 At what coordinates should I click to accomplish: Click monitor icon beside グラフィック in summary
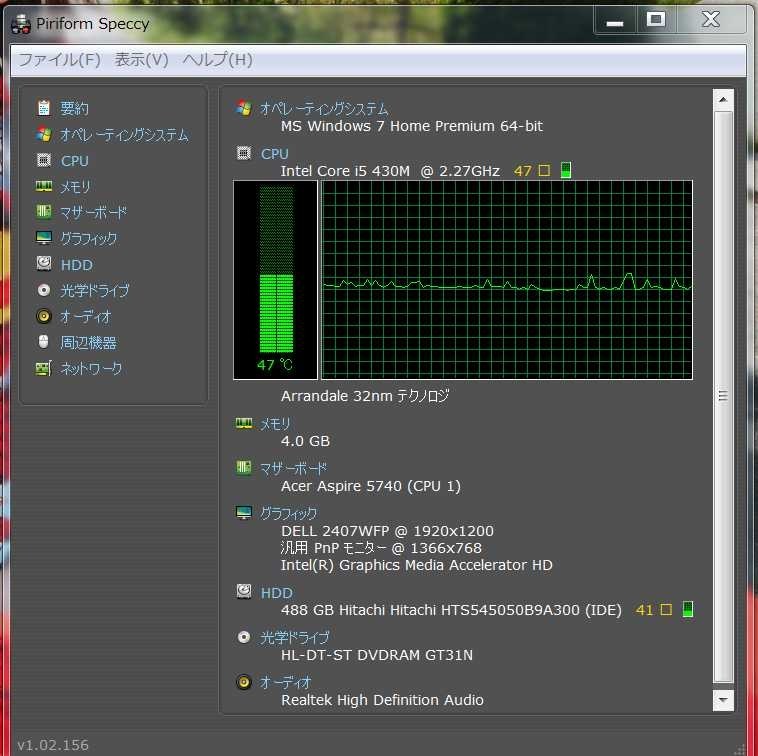point(244,512)
